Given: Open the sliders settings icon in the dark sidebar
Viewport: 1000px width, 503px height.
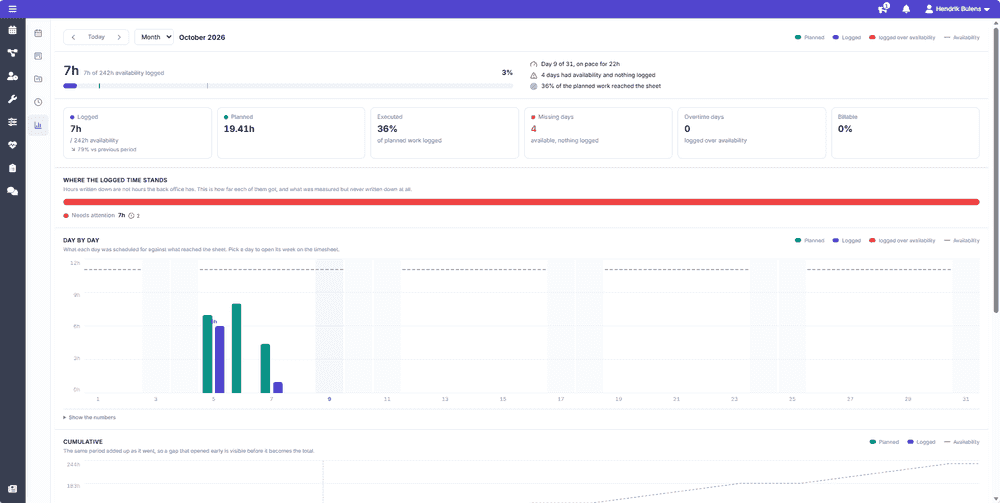Looking at the screenshot, I should point(12,122).
